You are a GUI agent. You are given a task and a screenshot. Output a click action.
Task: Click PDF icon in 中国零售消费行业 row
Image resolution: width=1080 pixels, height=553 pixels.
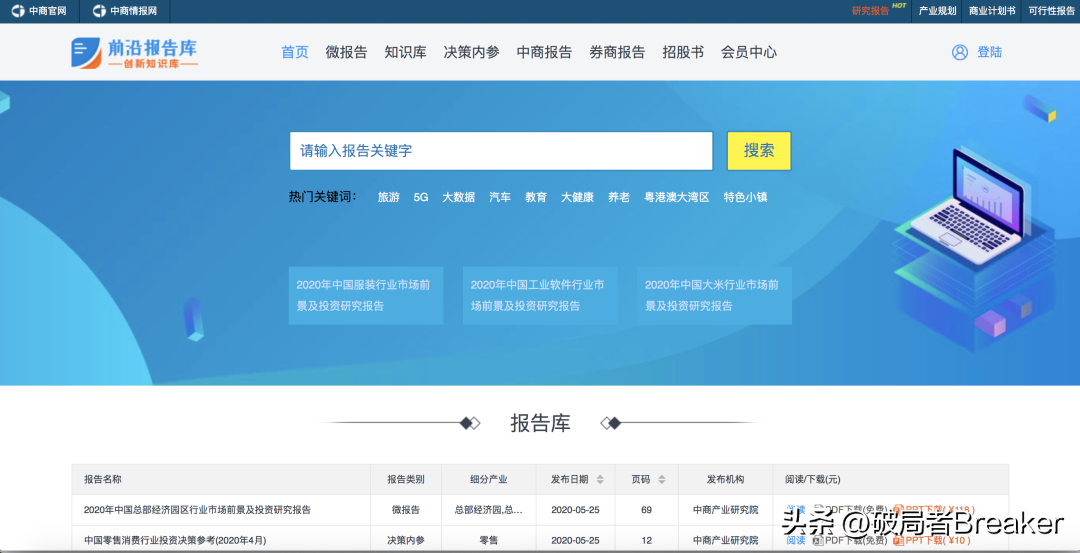[x=818, y=541]
